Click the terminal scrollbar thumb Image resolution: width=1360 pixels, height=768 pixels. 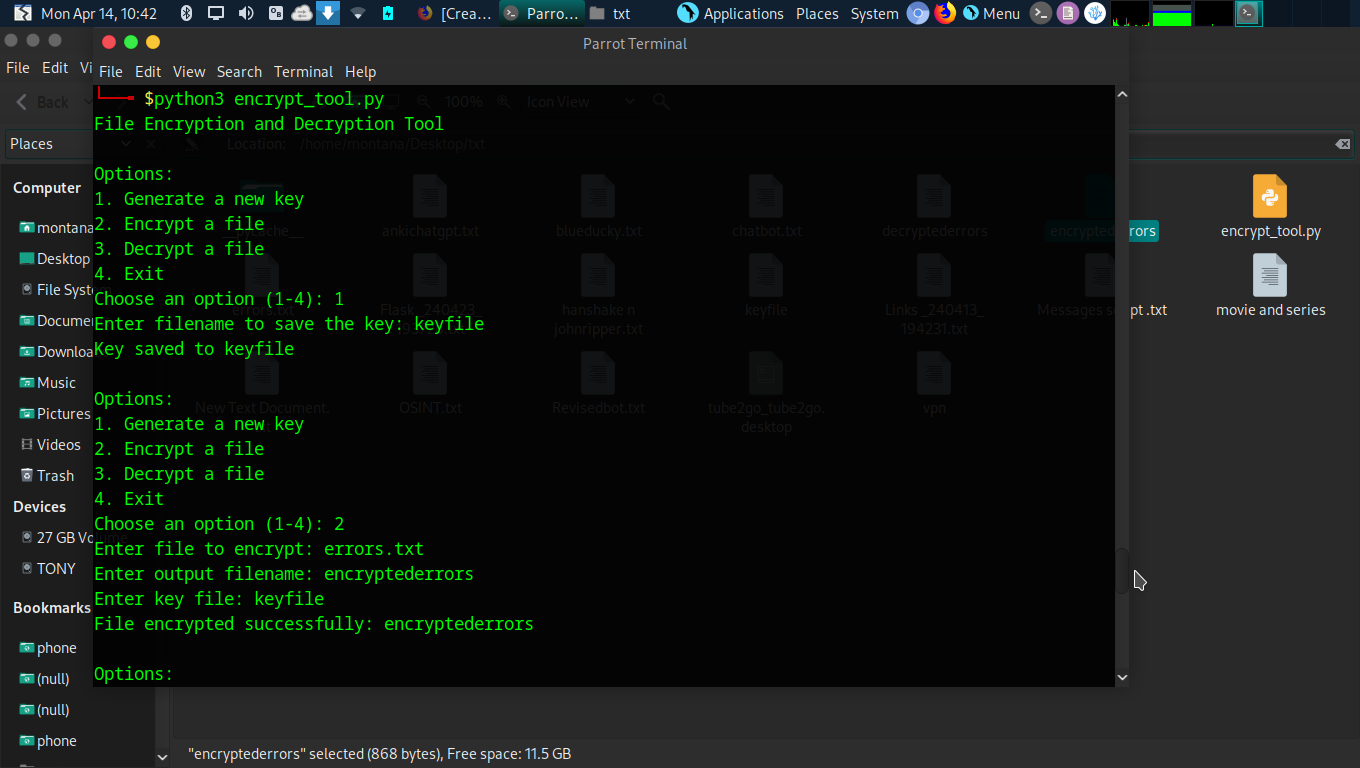tap(1122, 571)
